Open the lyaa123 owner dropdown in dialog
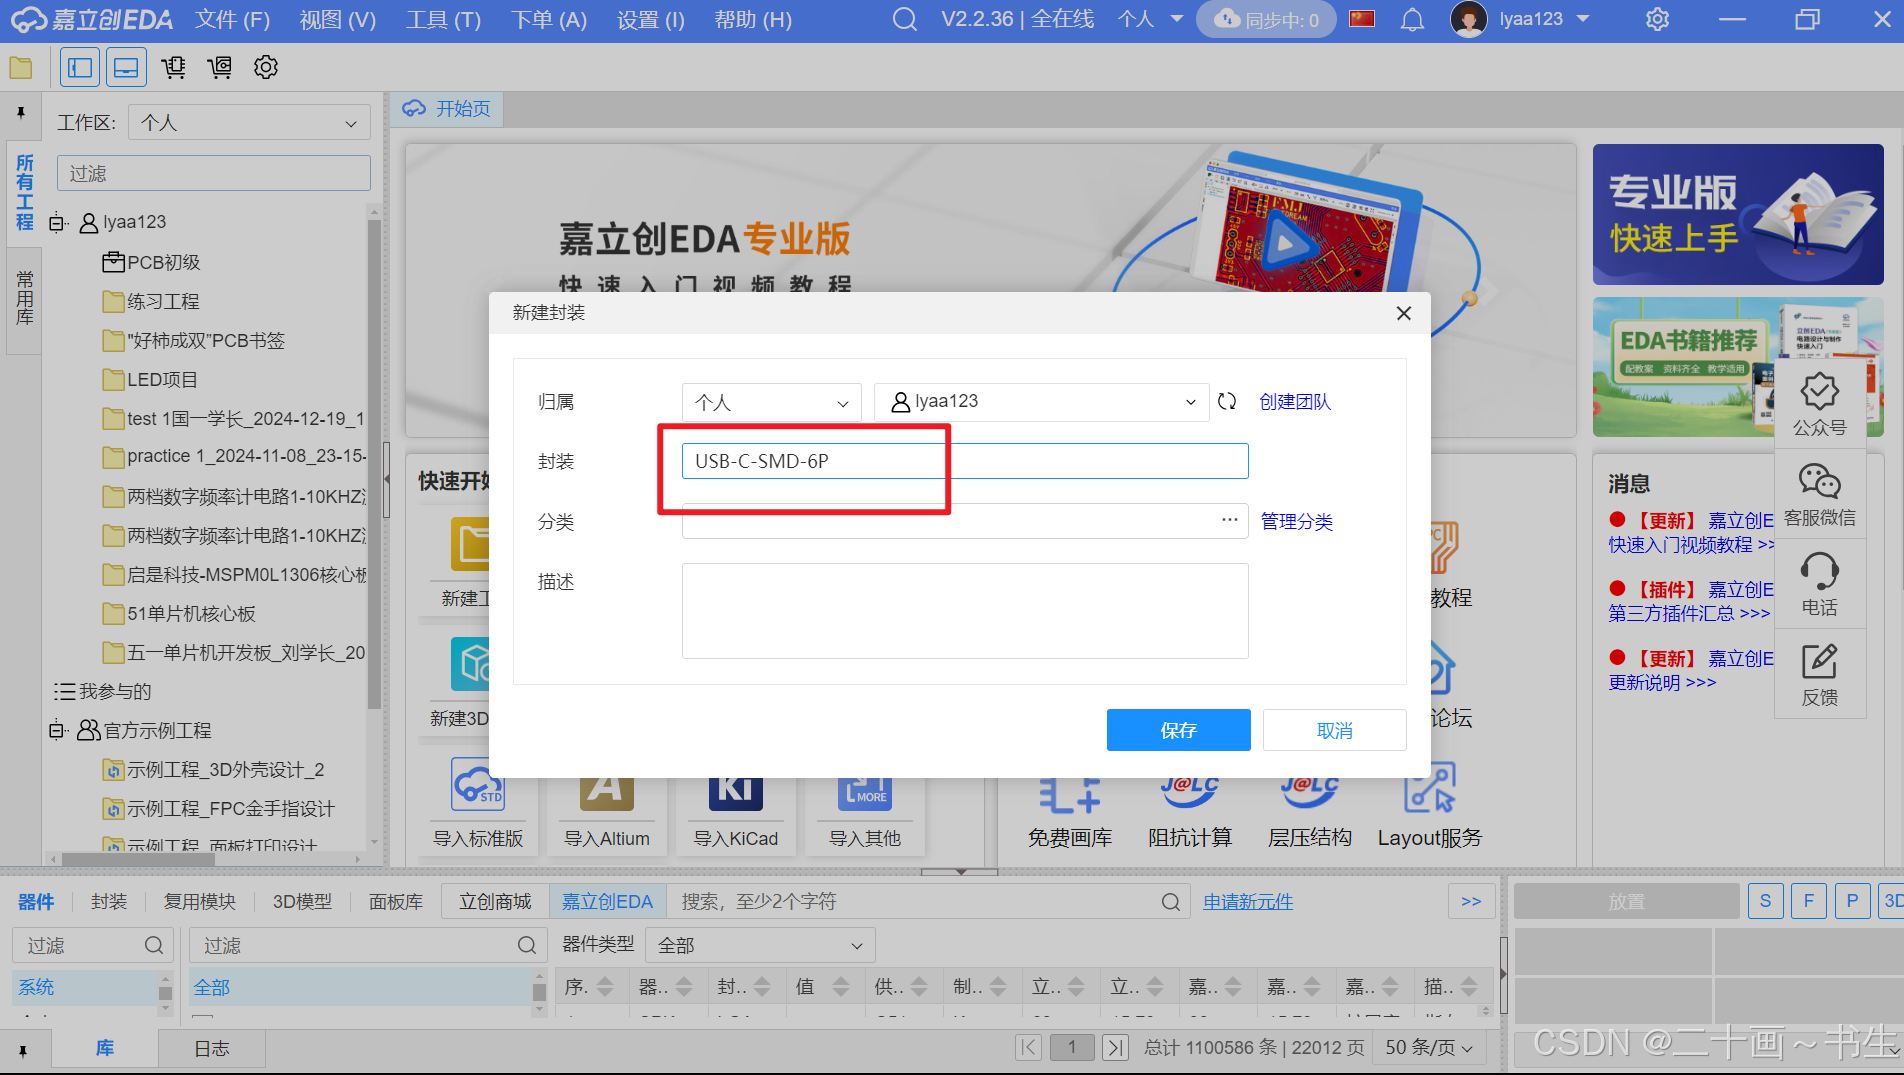Image resolution: width=1904 pixels, height=1075 pixels. click(x=1041, y=402)
